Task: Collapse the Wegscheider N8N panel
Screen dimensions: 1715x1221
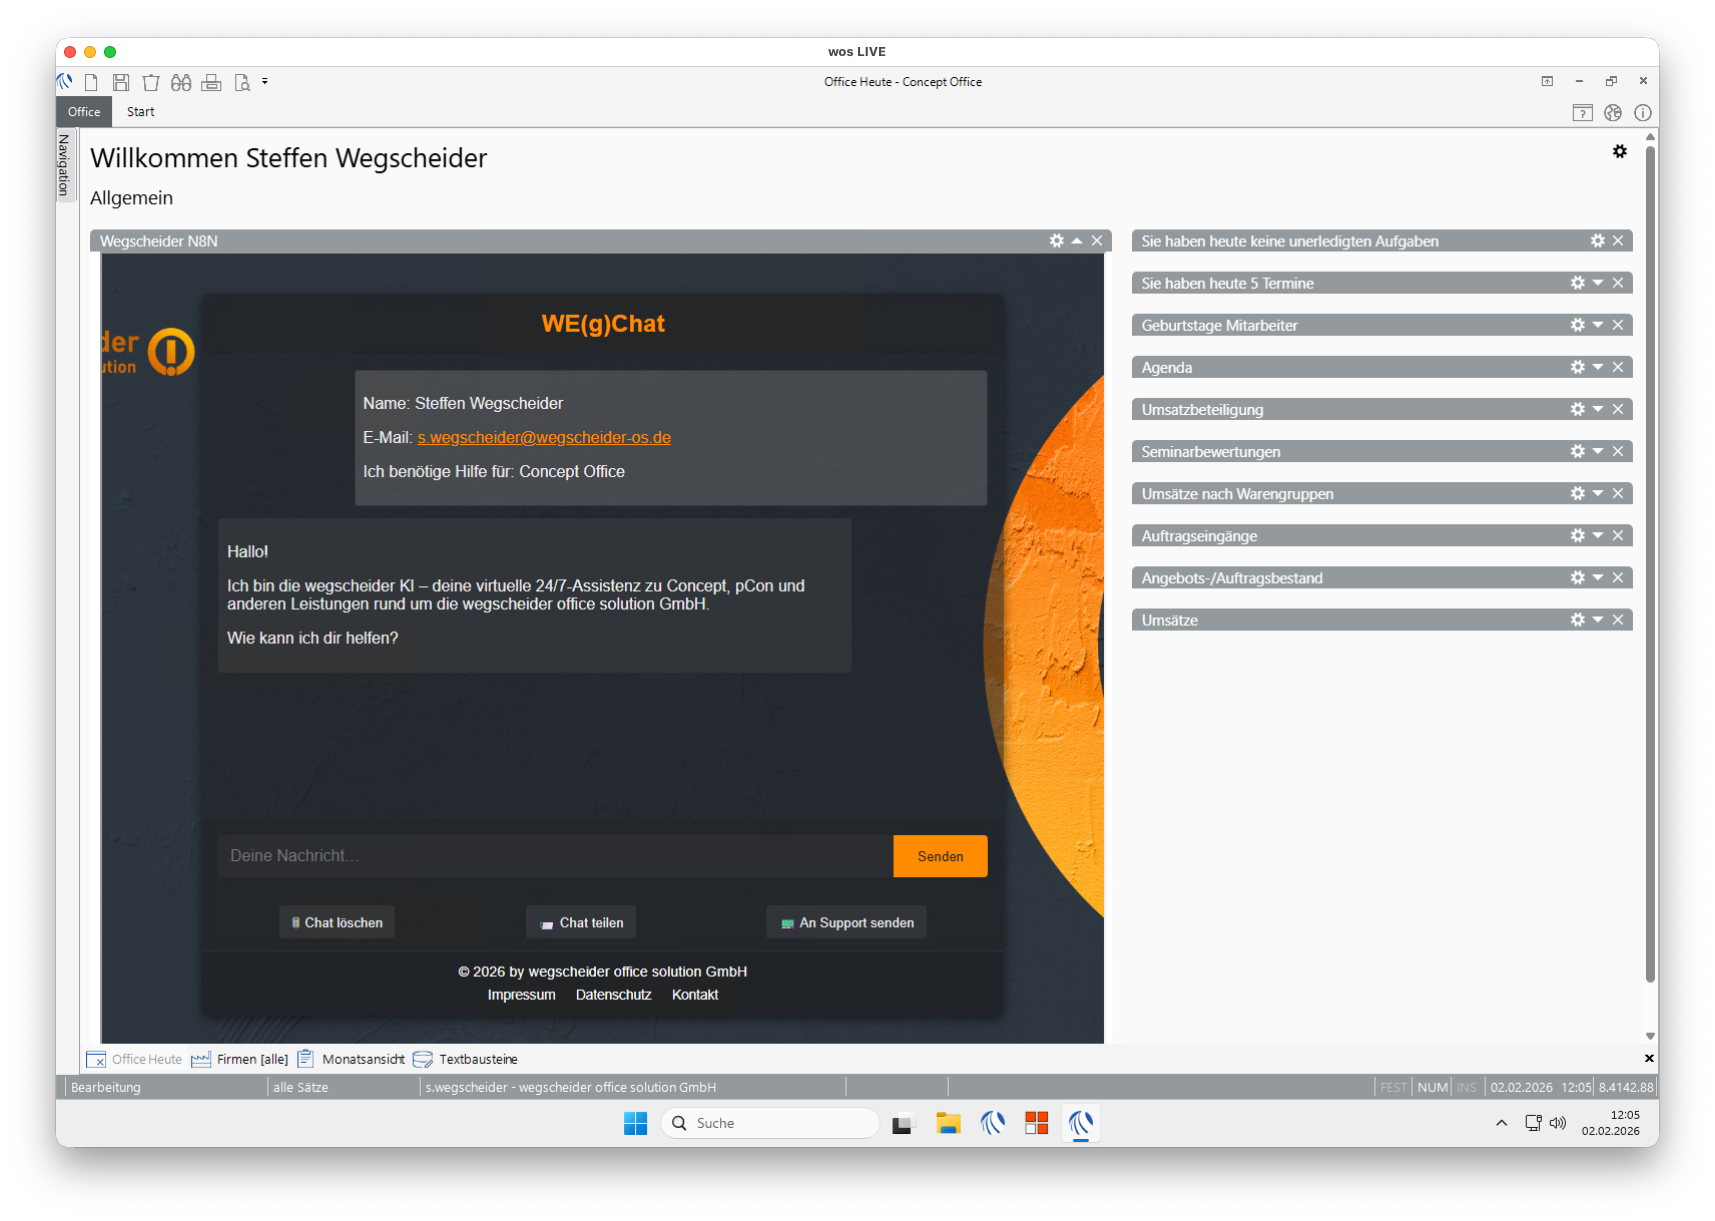Action: [x=1077, y=241]
